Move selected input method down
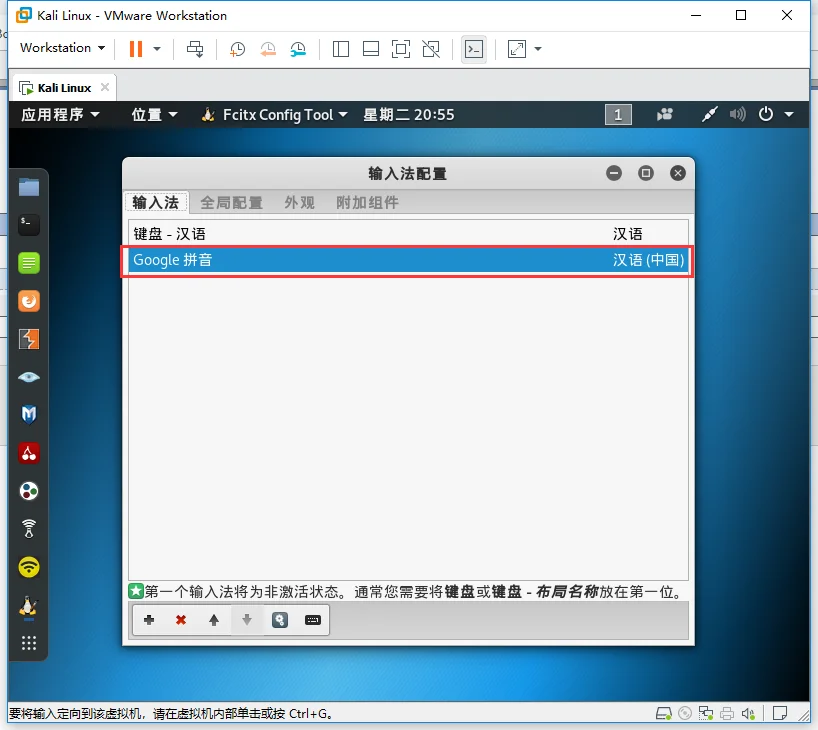 (247, 620)
